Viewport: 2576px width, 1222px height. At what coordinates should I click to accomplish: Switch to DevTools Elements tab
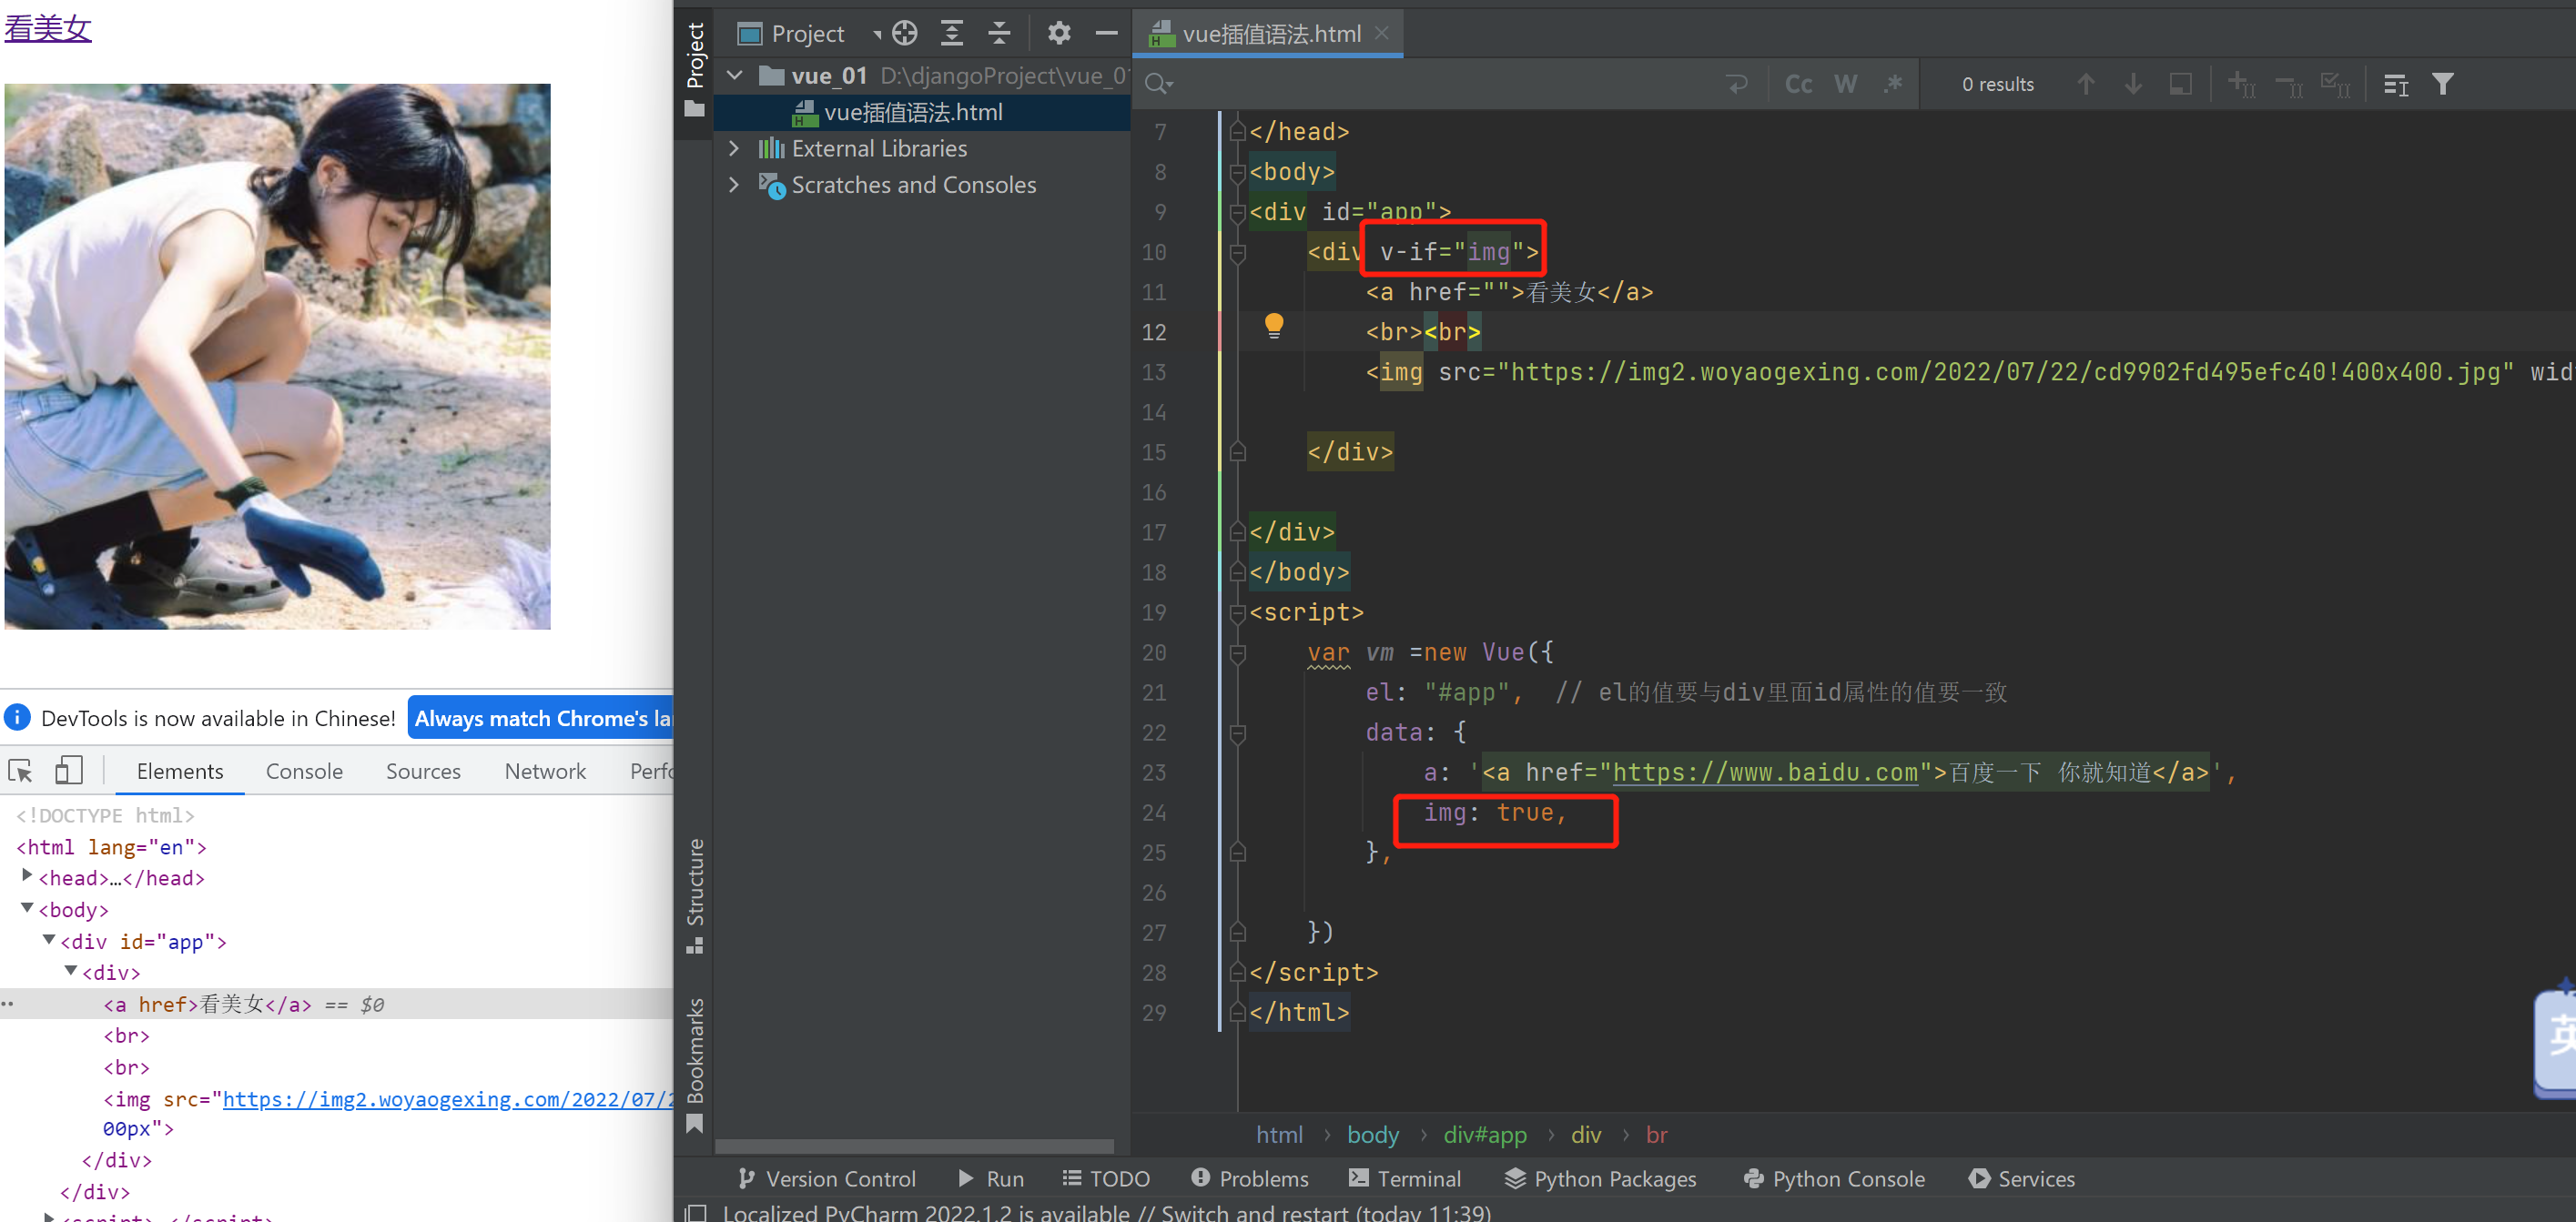[x=180, y=771]
